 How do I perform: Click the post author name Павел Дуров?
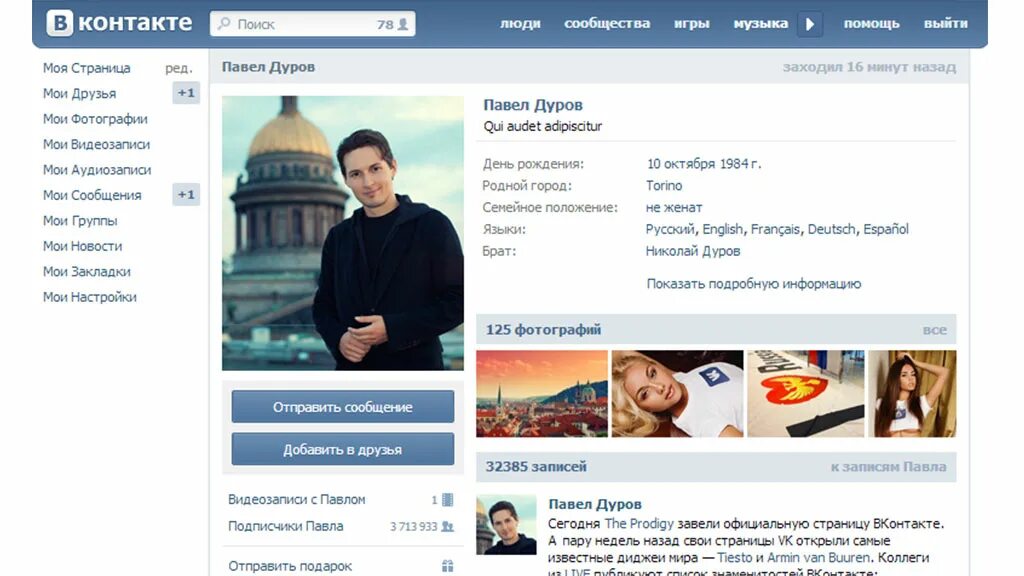point(594,504)
